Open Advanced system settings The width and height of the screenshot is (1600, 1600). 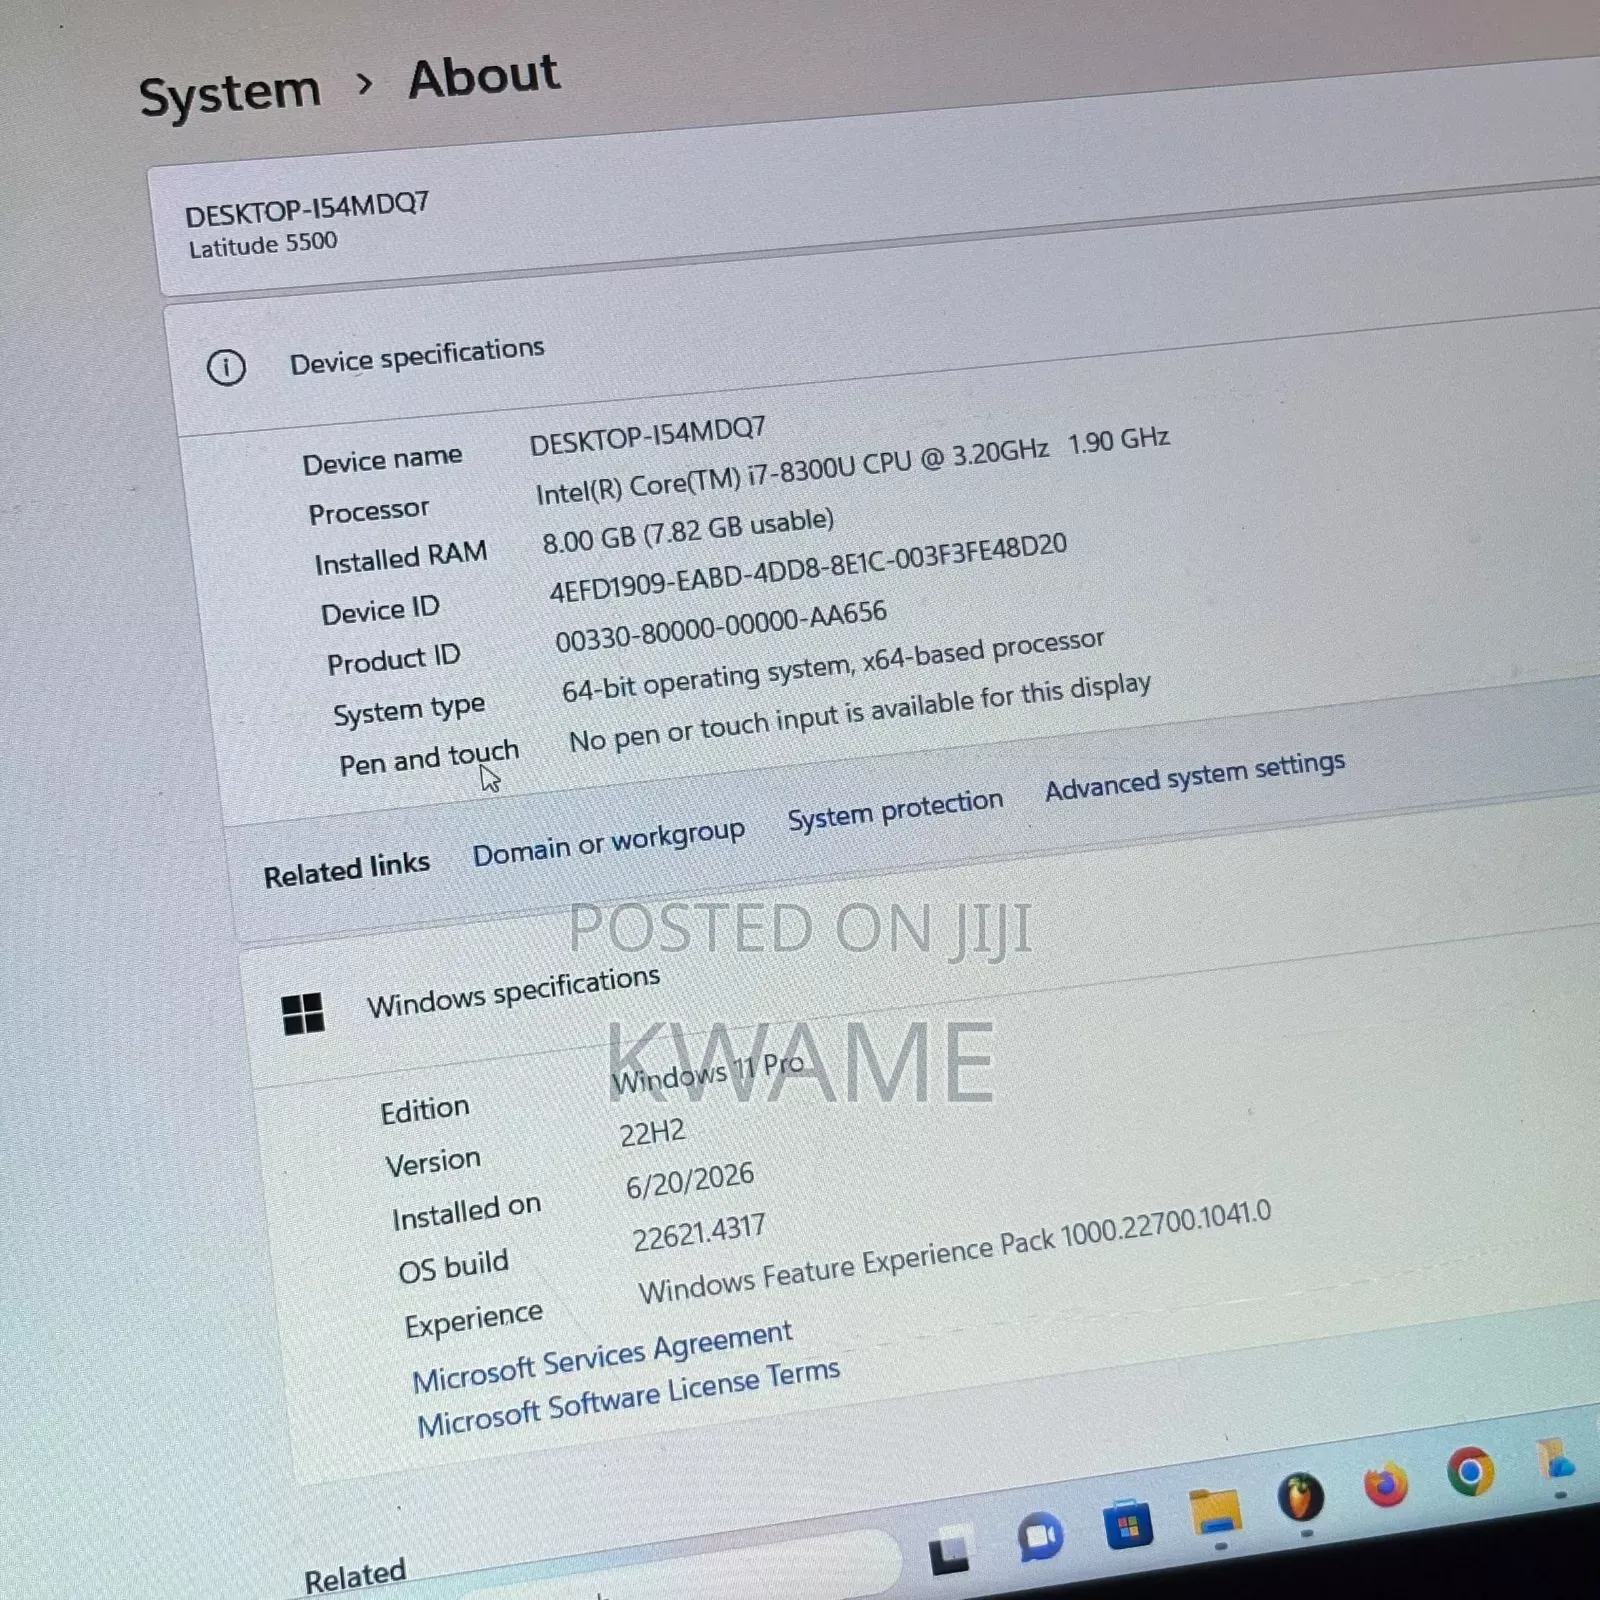click(1195, 775)
